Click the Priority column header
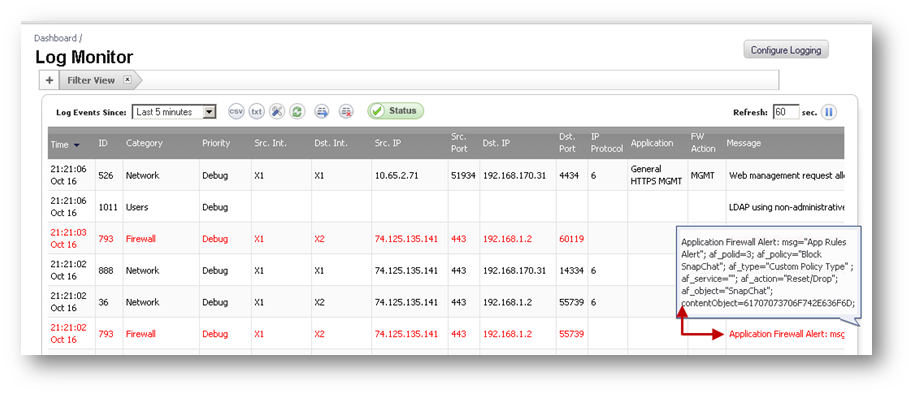Screen dimensions: 914x397 tap(216, 143)
